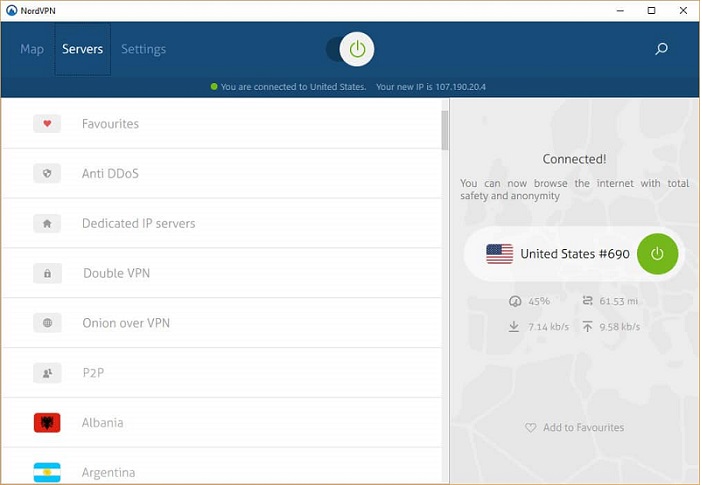Minimize the NordVPN window
This screenshot has height=485, width=702.
(620, 10)
